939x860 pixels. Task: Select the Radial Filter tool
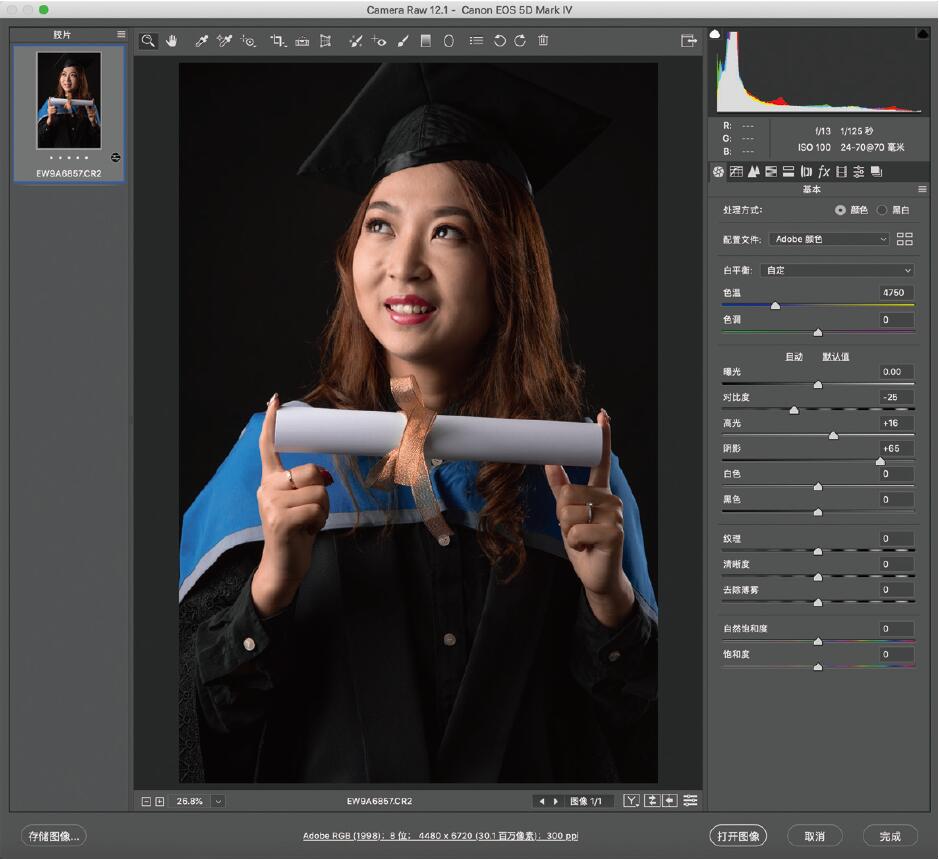[x=449, y=41]
